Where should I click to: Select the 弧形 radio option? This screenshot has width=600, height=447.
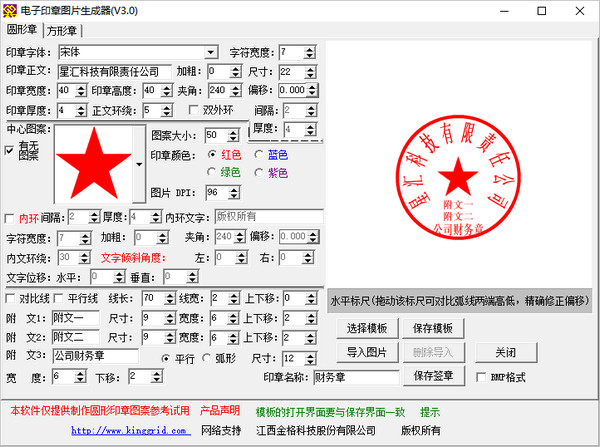(207, 358)
